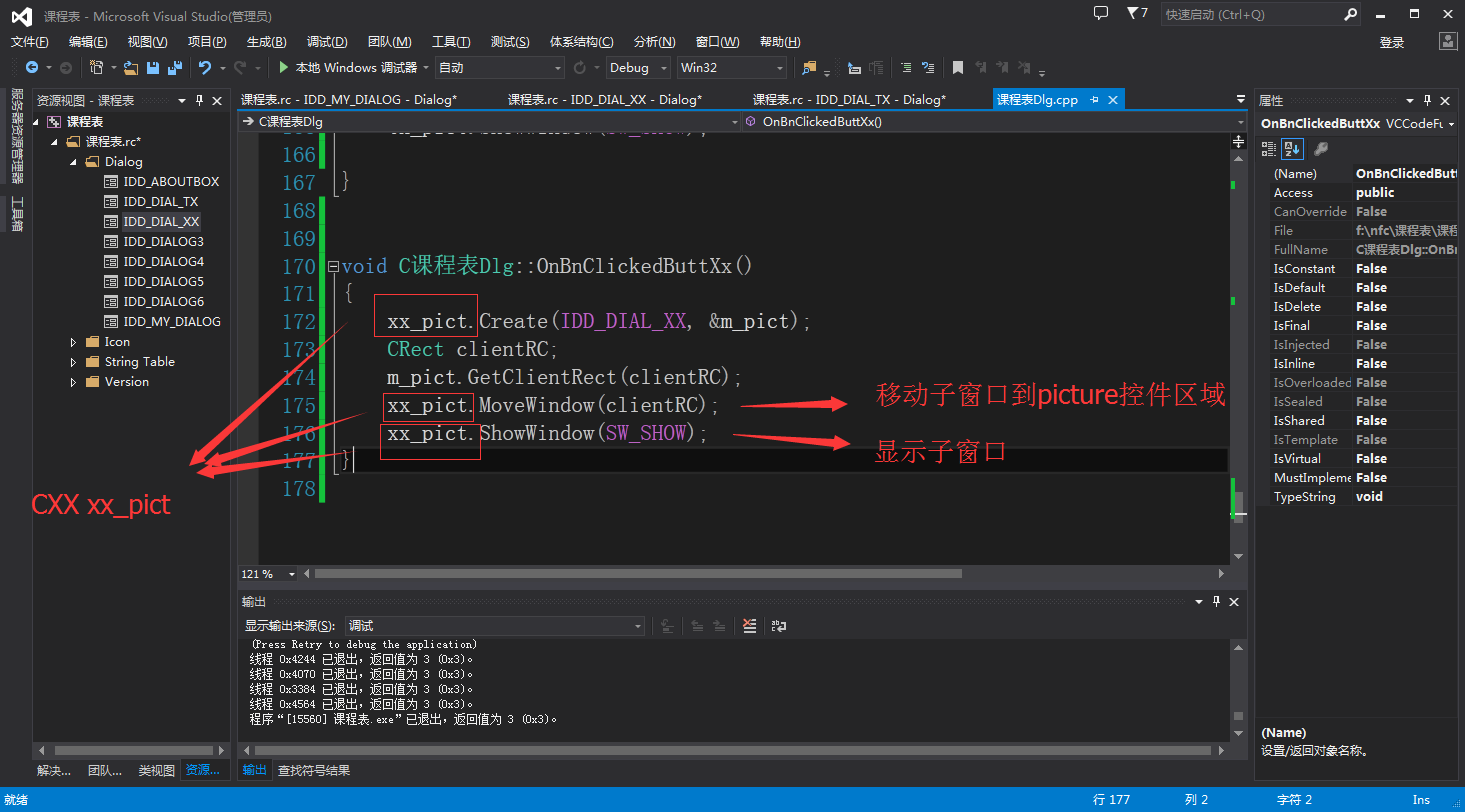
Task: Select IDD_MY_DIALOG in resource tree
Action: 172,321
